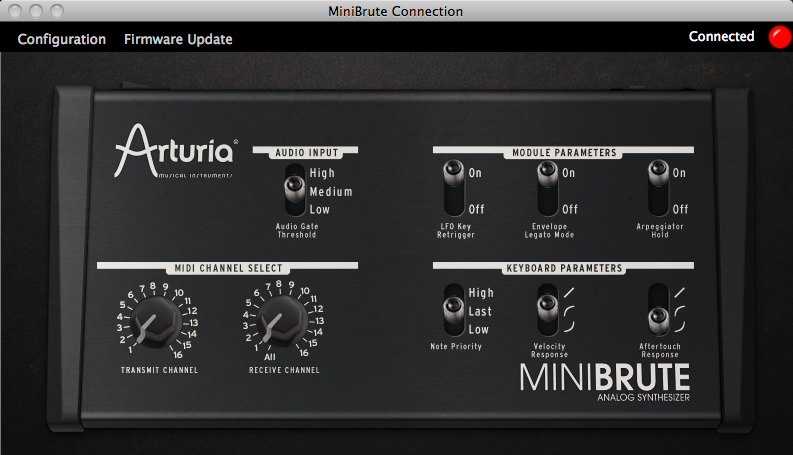
Task: Close the MiniBrute Connection window
Action: coord(15,11)
